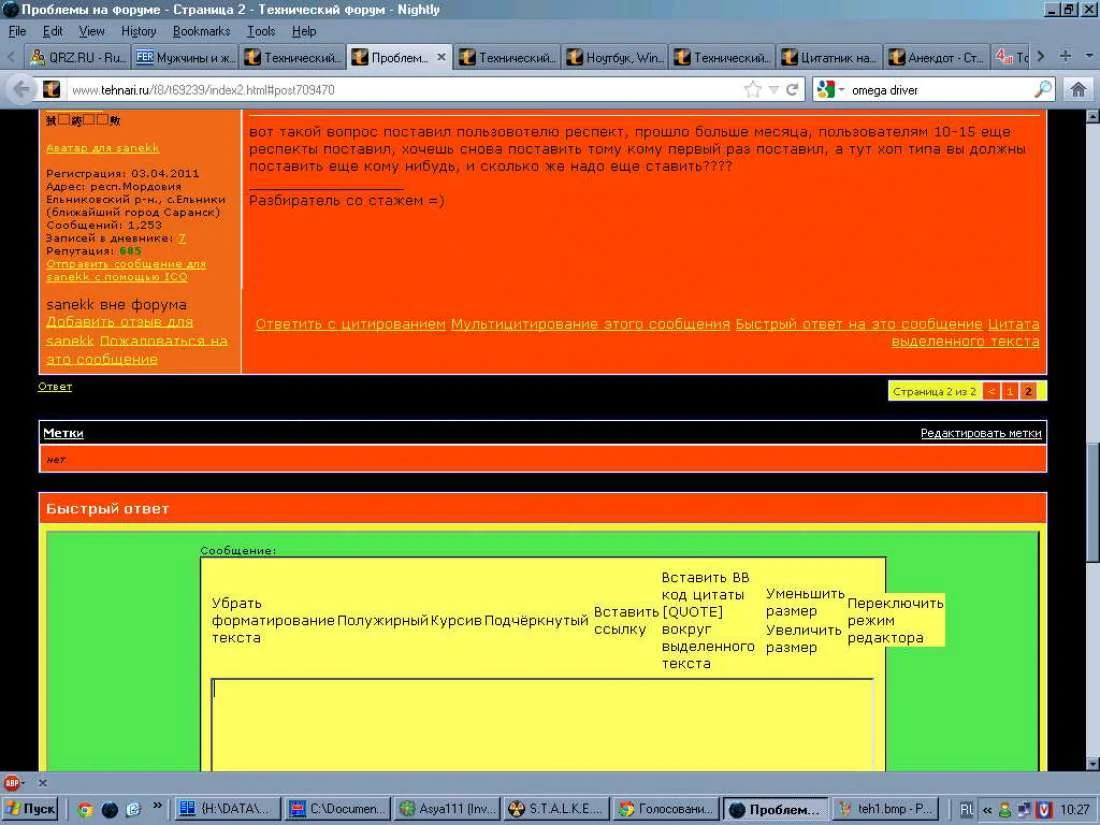Open sanekk's diary entries count link
Screen dimensions: 1100x825
point(182,238)
